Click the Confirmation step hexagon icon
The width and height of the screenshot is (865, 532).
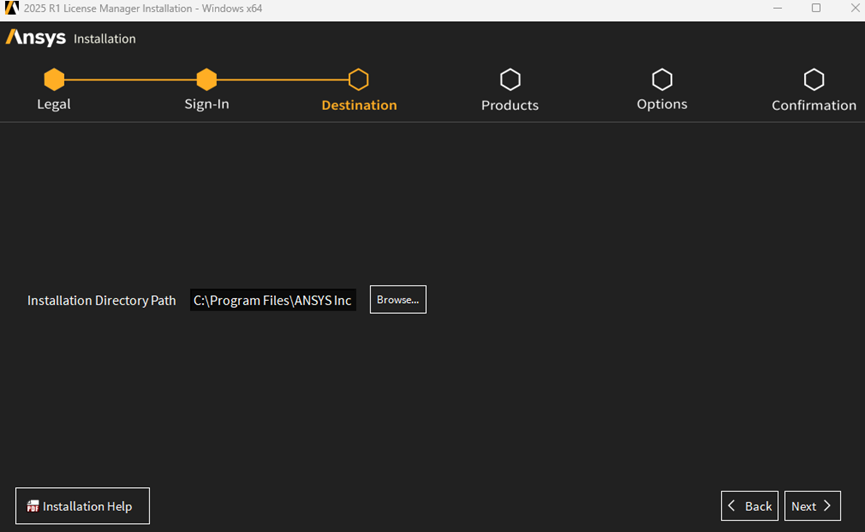(814, 79)
